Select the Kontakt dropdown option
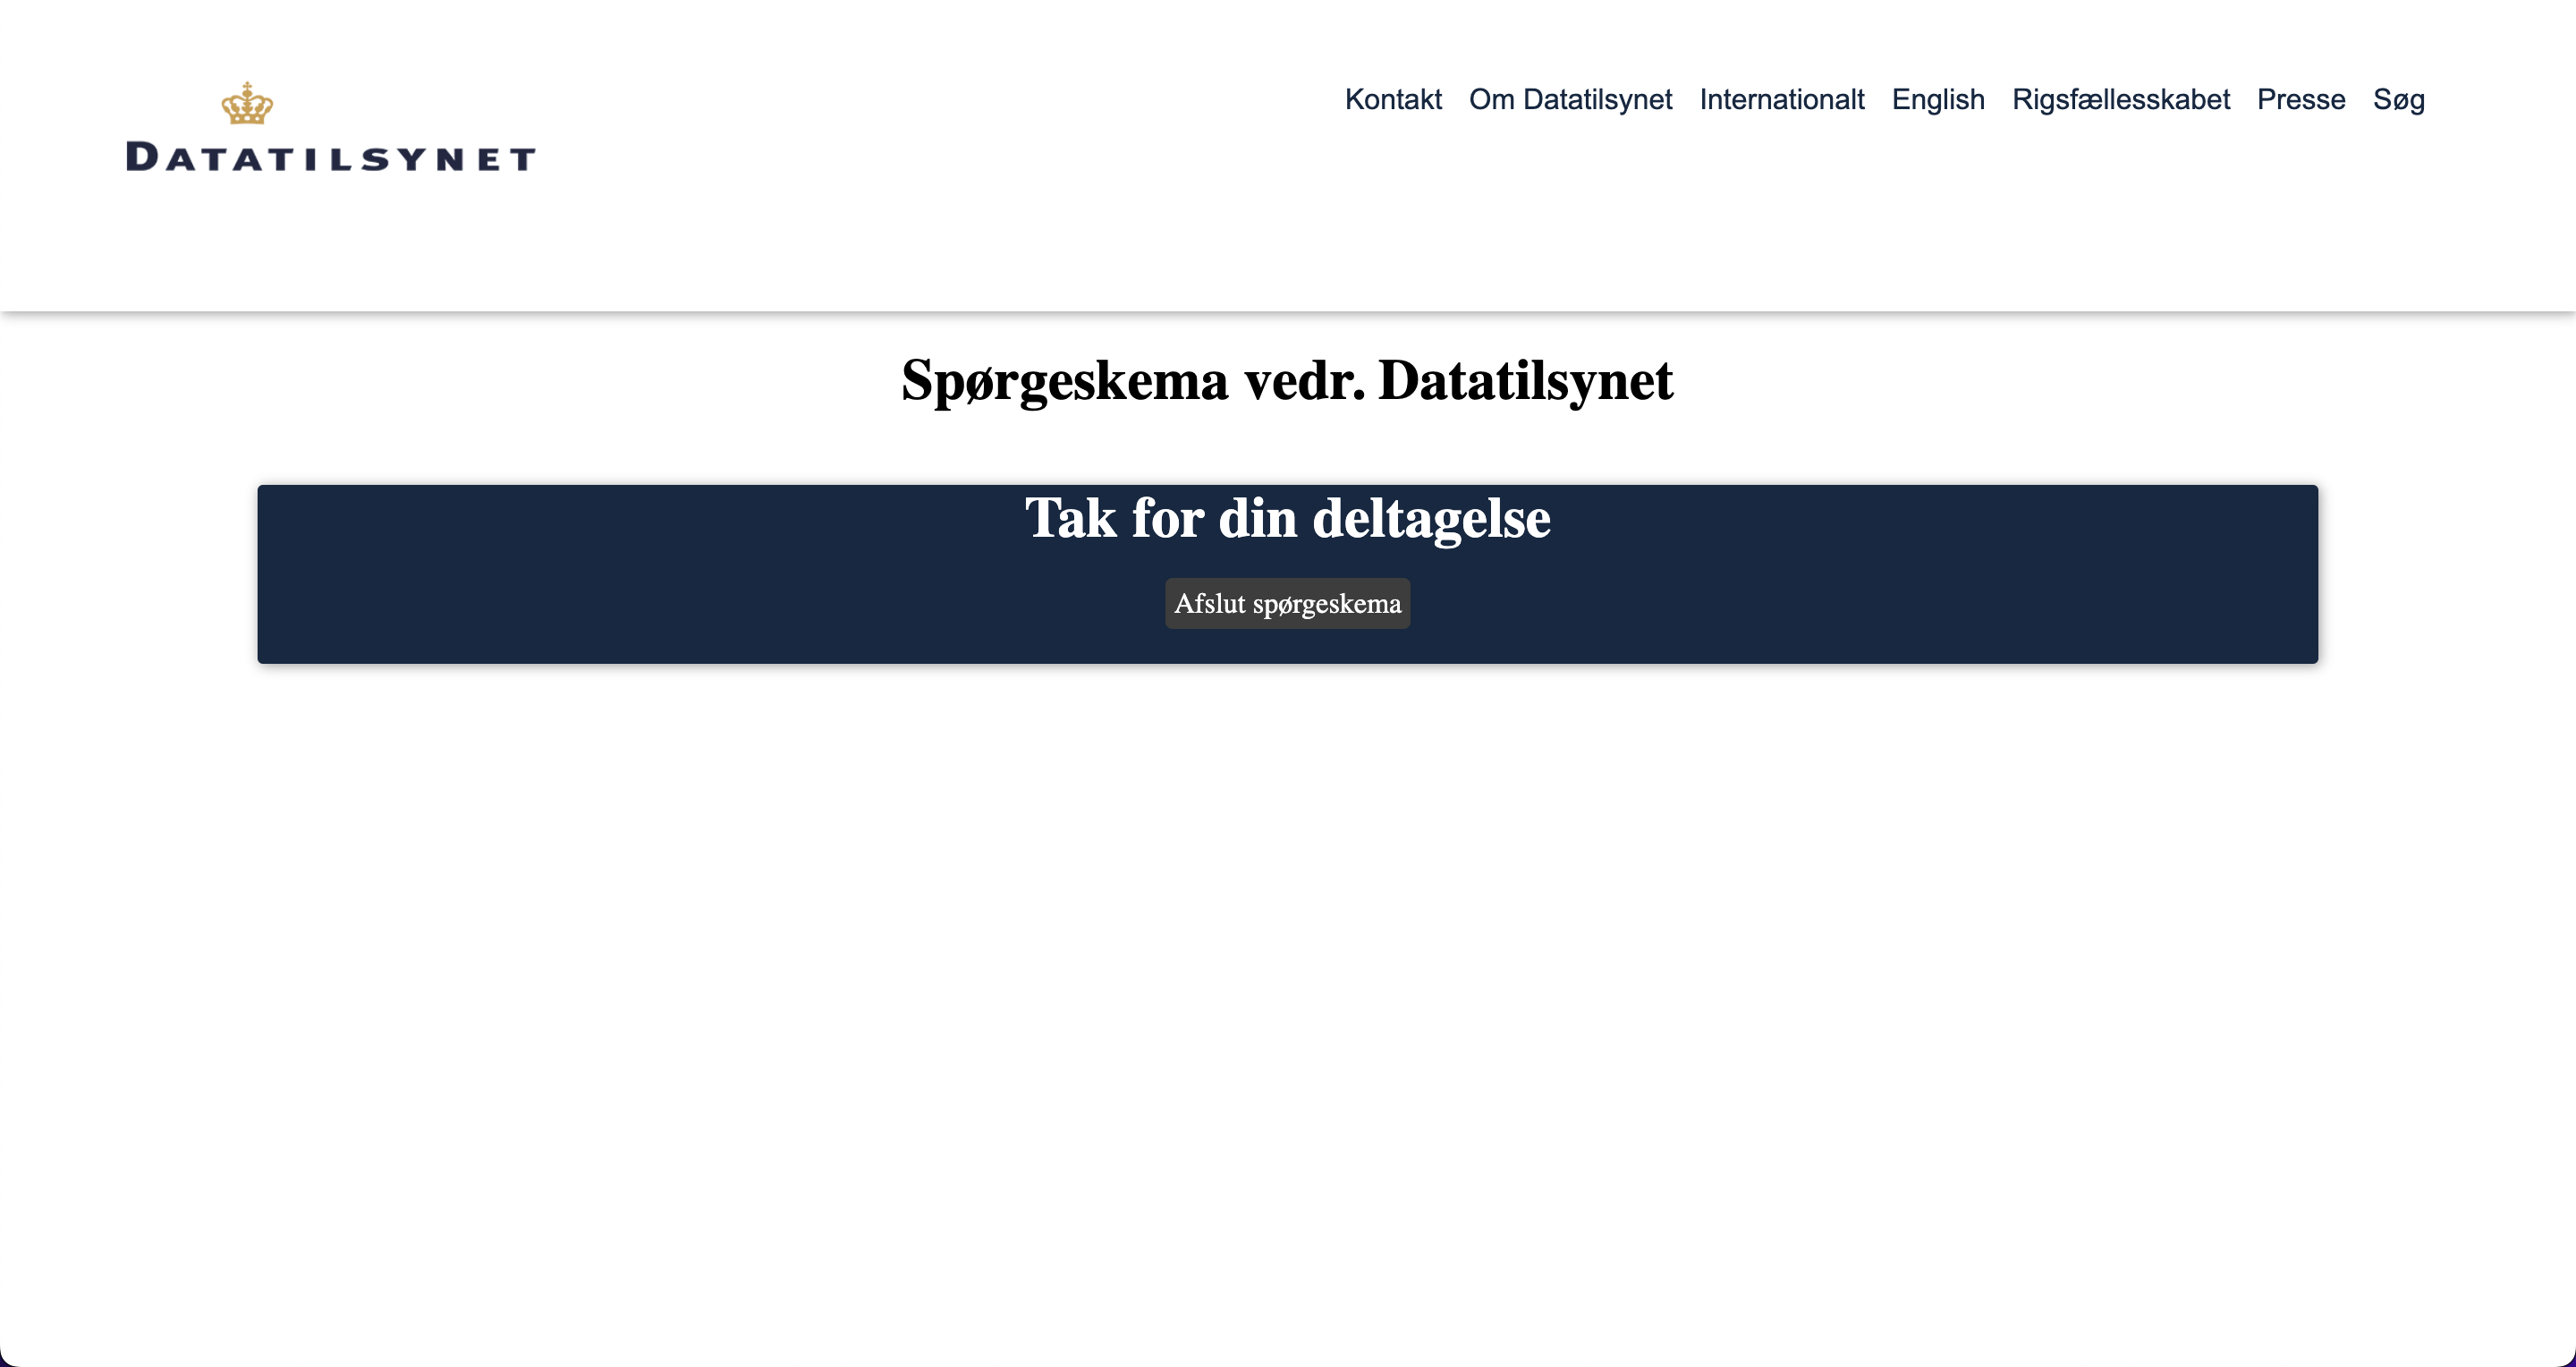This screenshot has width=2576, height=1367. point(1392,99)
